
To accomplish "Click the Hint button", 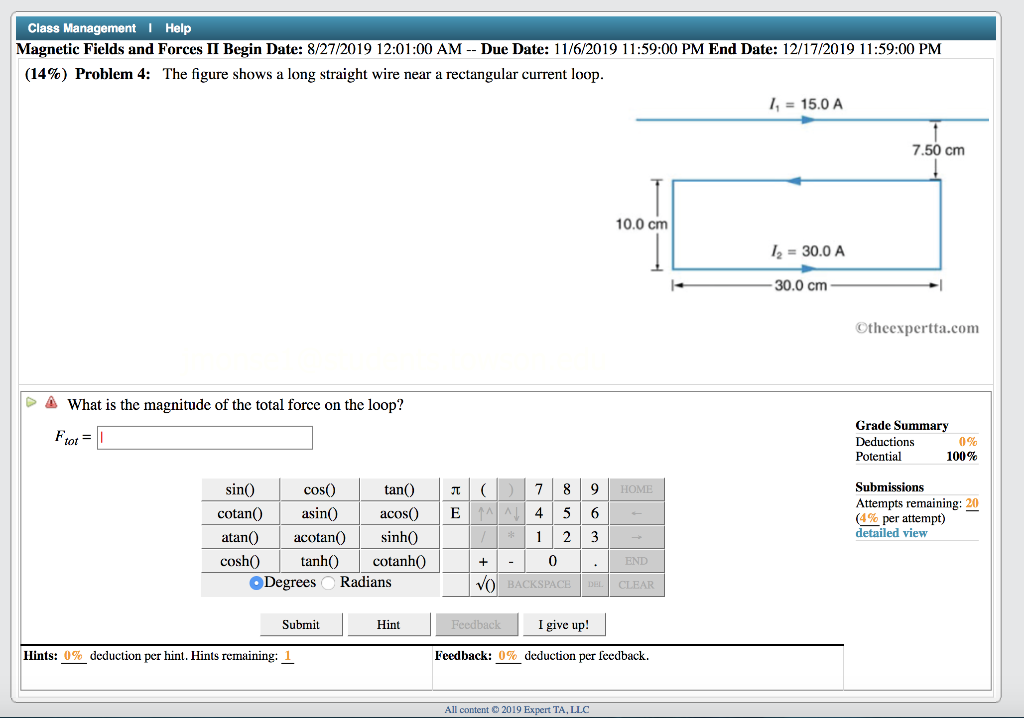I will (x=389, y=624).
